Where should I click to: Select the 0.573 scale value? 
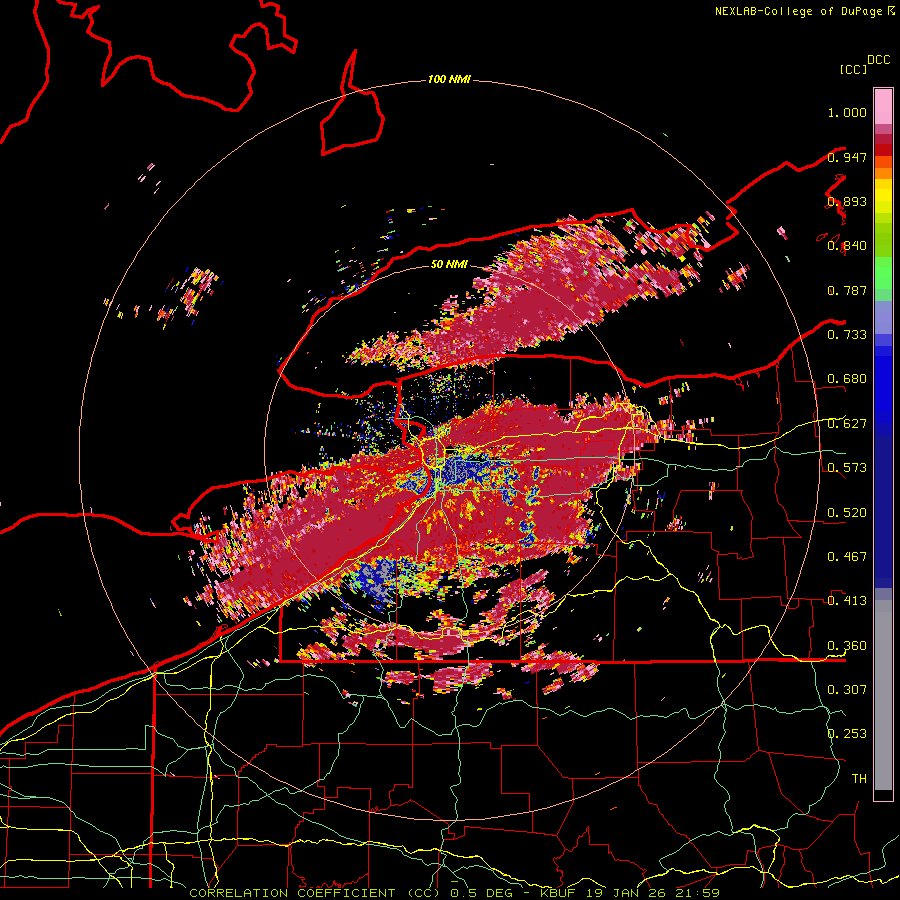pos(847,468)
